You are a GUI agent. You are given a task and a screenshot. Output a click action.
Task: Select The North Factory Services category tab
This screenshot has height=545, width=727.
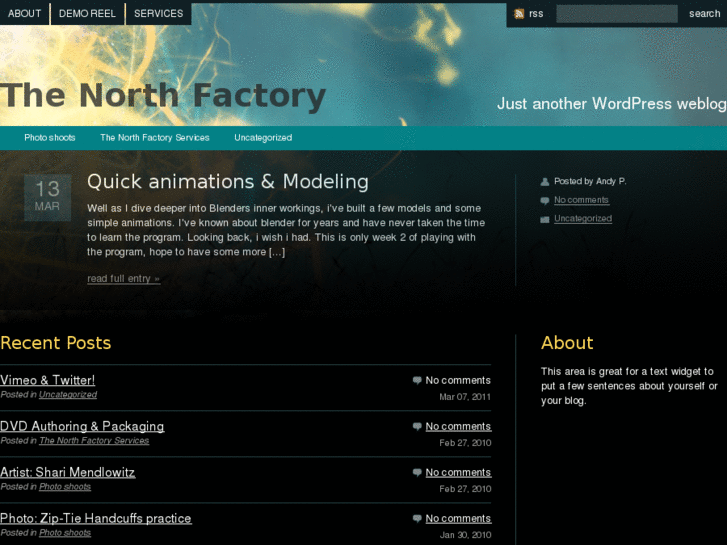click(x=155, y=138)
